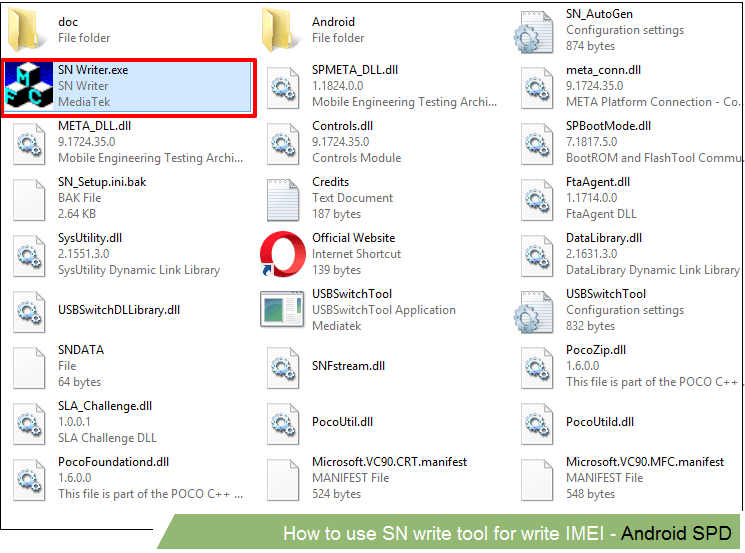Select the USBSwitchTool configuration settings icon
The image size is (745, 553).
point(533,312)
